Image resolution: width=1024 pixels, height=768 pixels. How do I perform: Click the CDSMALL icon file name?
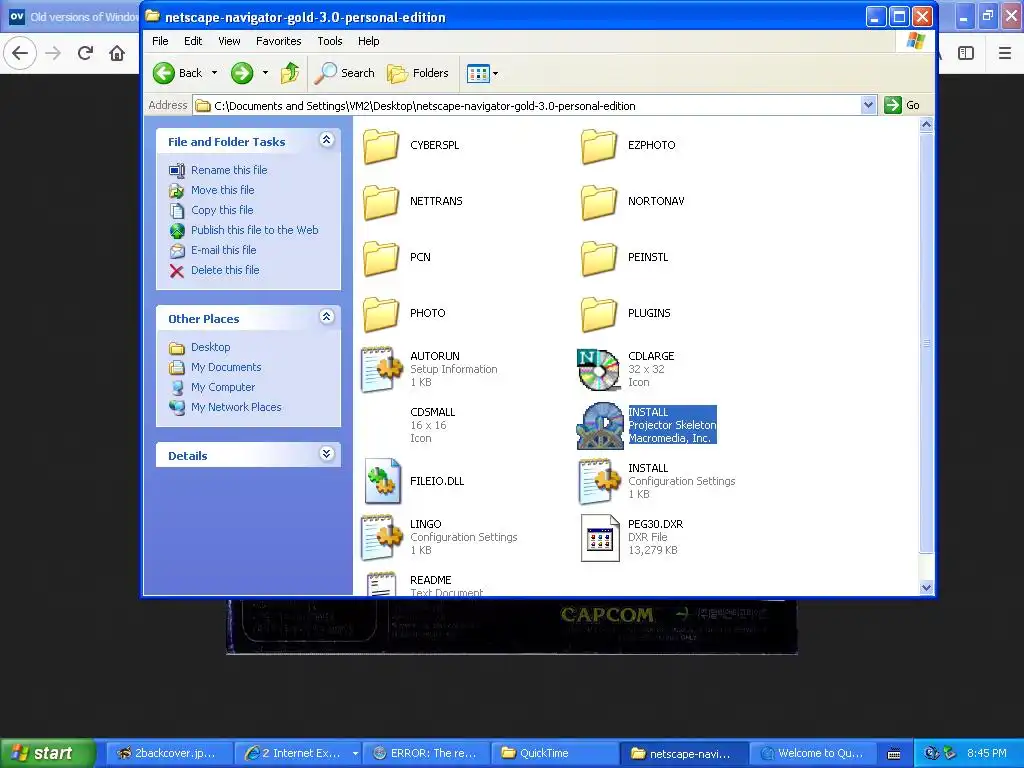coord(432,412)
